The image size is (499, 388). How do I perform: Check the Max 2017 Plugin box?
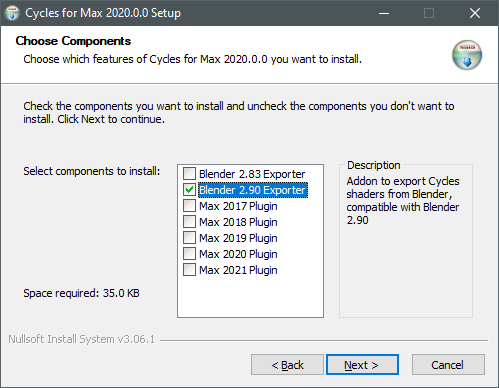[189, 206]
